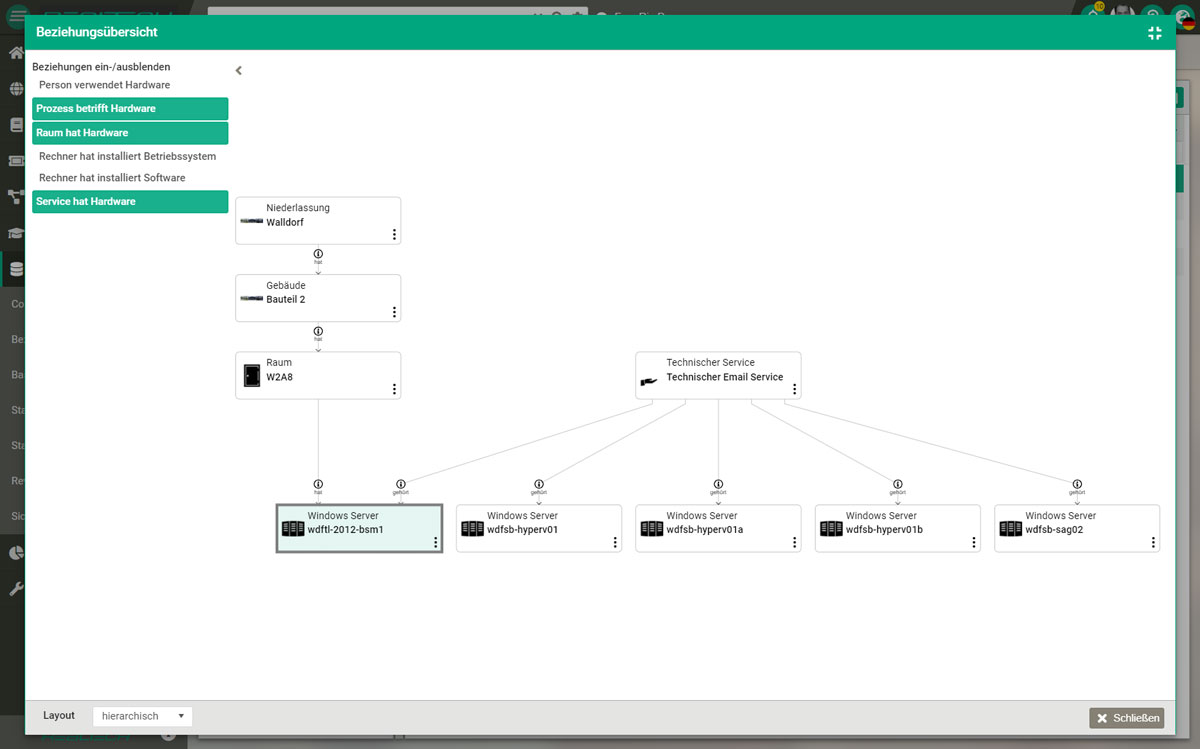
Task: Click the gehört relation icon above wdfsb-sag02
Action: tap(1077, 481)
